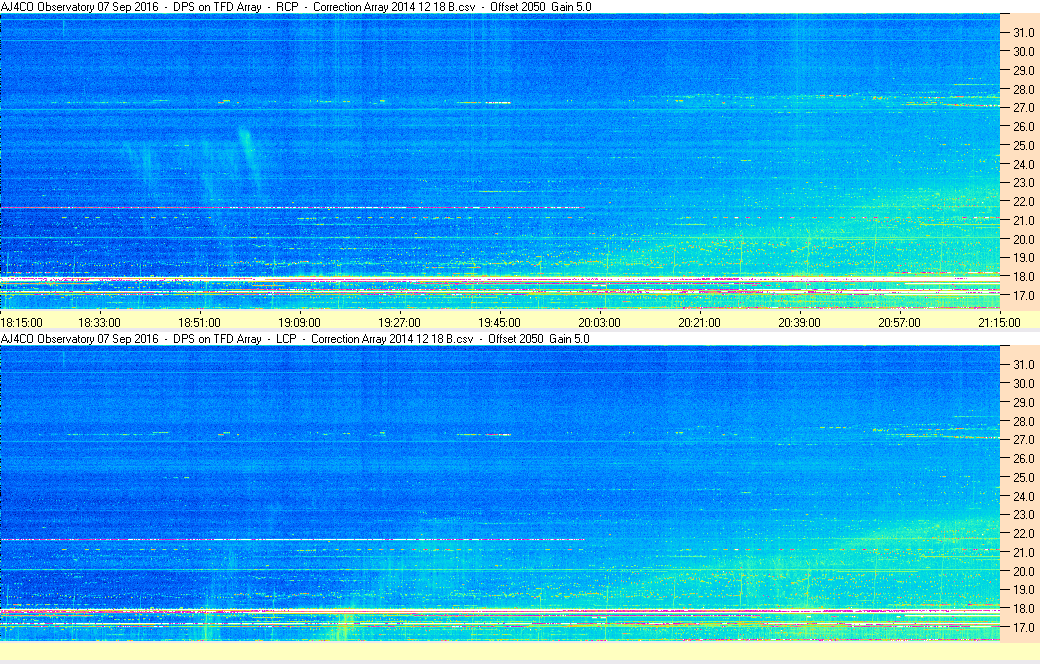The width and height of the screenshot is (1040, 664).
Task: Click the 24.0 frequency label on LCP chart
Action: tap(1023, 496)
